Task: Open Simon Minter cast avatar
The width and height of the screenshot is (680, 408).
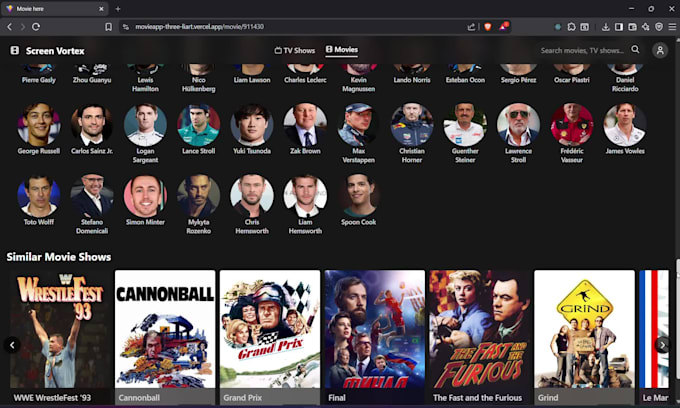Action: [x=145, y=195]
